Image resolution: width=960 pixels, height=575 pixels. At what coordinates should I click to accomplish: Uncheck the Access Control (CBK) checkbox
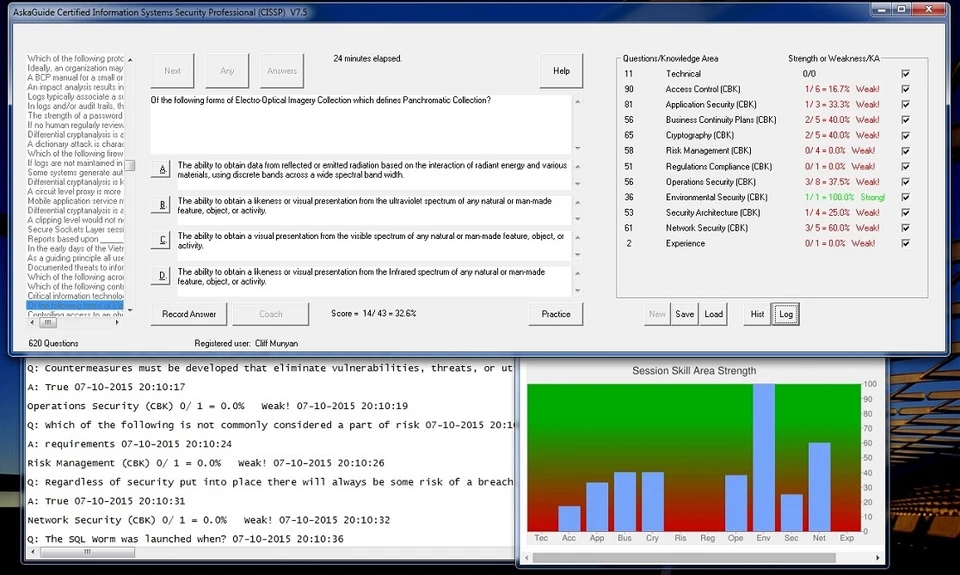pyautogui.click(x=906, y=89)
